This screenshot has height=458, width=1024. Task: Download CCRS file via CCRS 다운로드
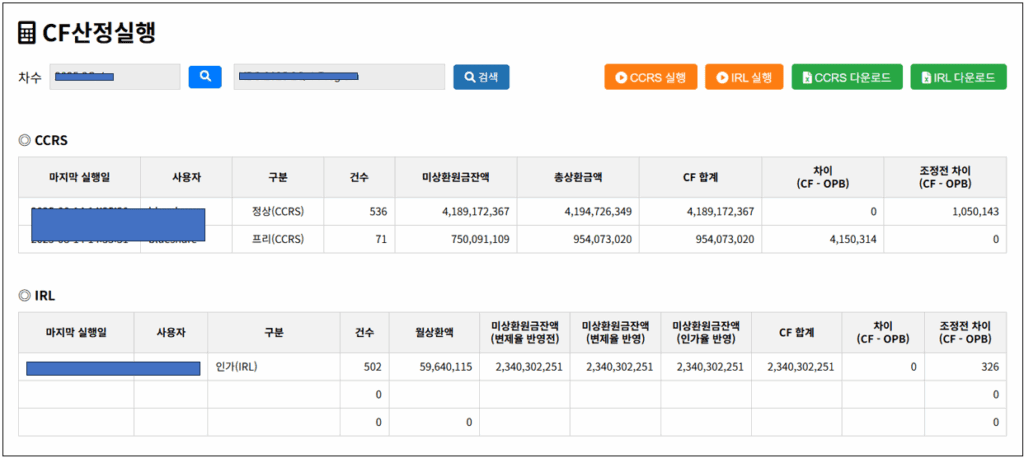(x=847, y=77)
